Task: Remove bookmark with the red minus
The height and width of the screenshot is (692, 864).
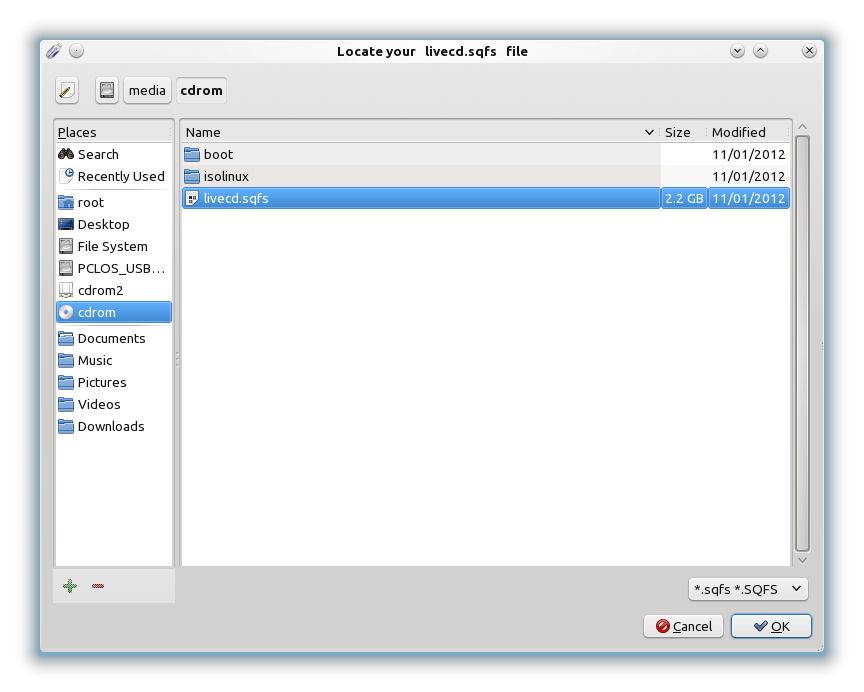Action: coord(98,586)
